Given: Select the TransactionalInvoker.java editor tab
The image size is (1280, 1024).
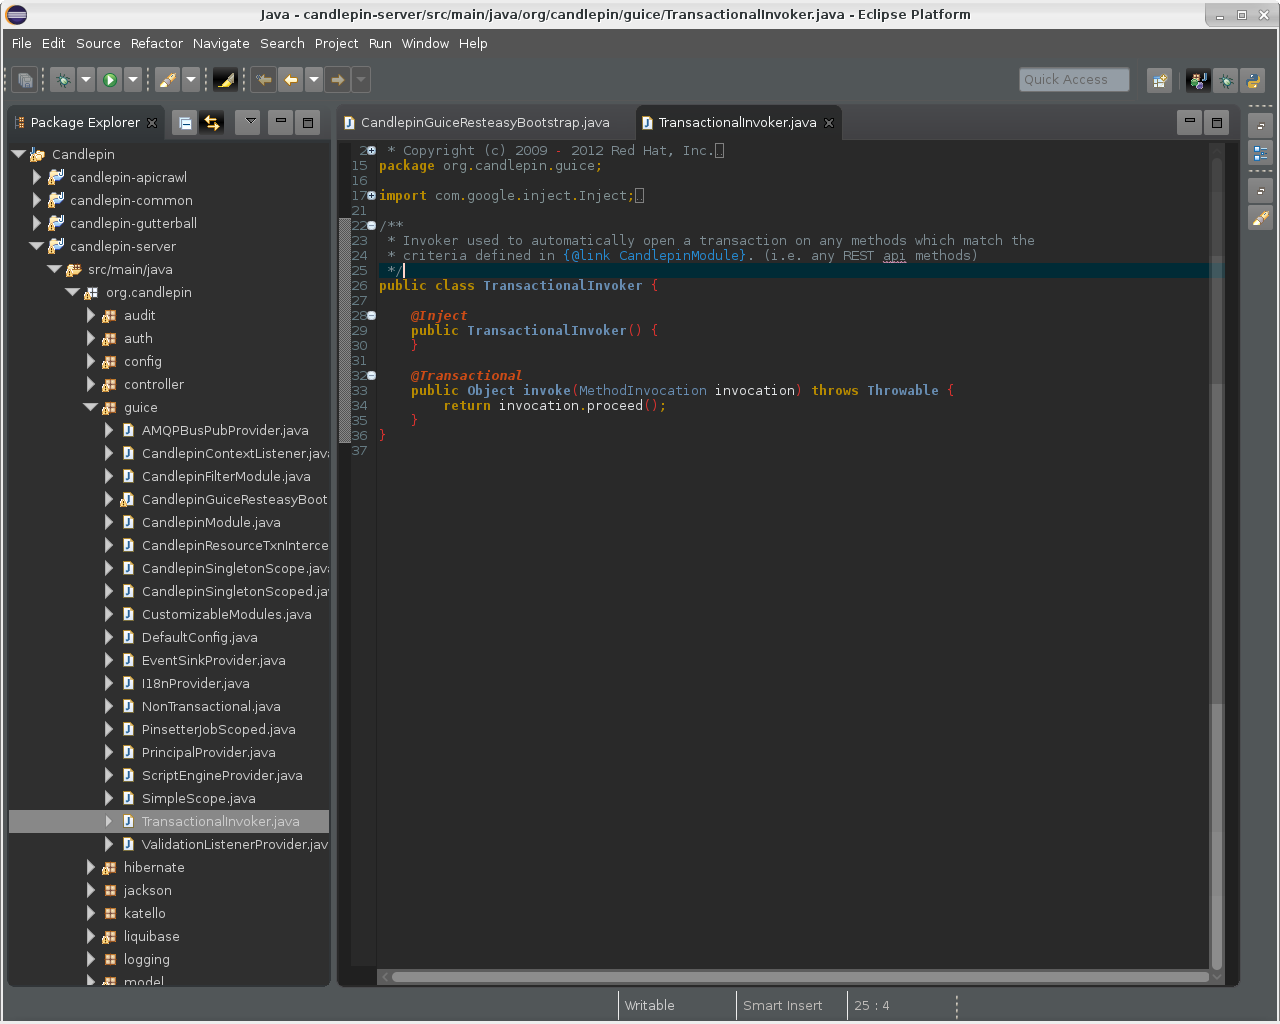Looking at the screenshot, I should 737,123.
